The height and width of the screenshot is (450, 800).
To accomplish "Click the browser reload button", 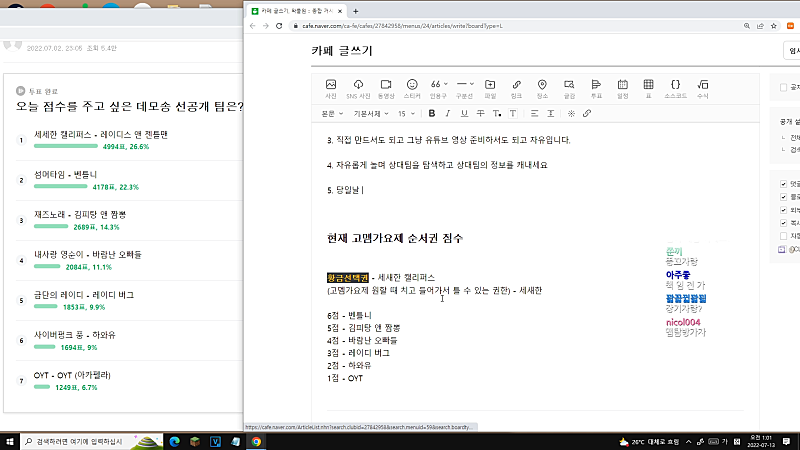I will pyautogui.click(x=278, y=25).
